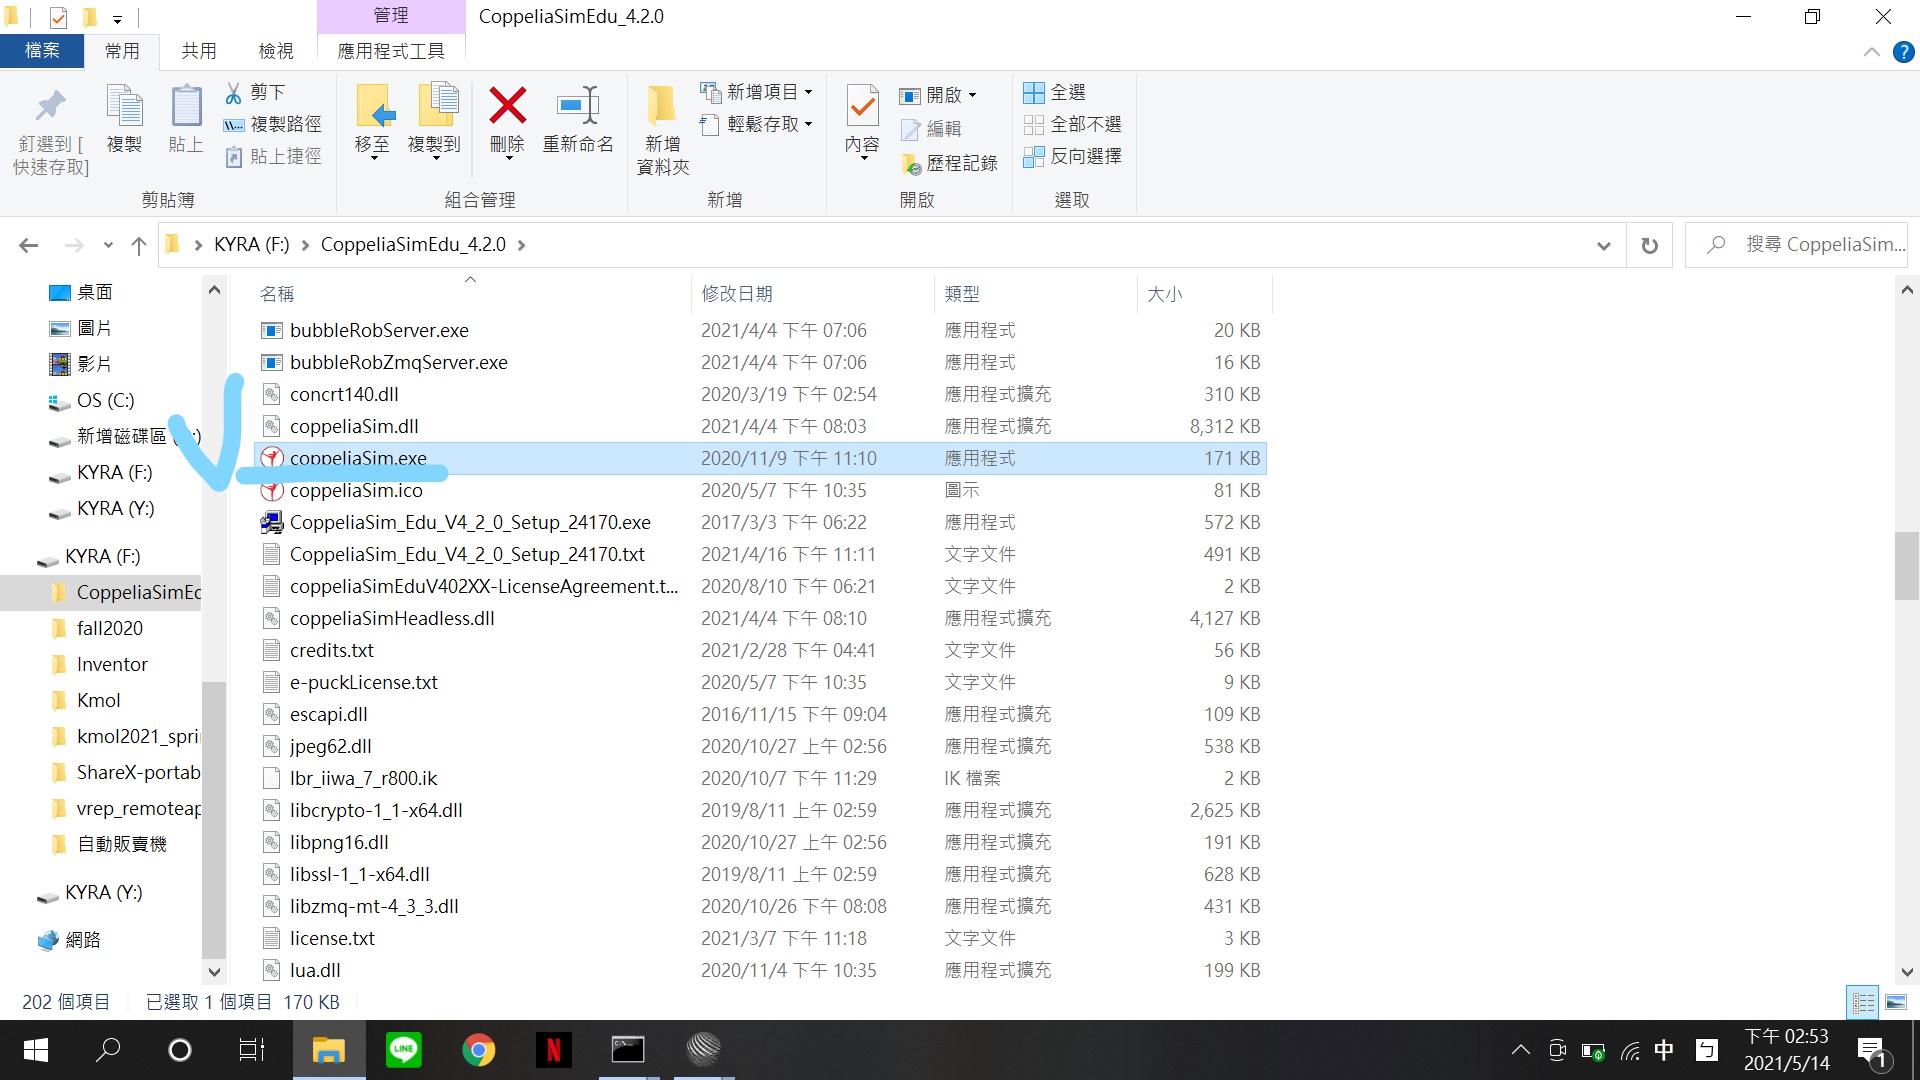
Task: Show file History (歷程記錄)
Action: tap(949, 163)
